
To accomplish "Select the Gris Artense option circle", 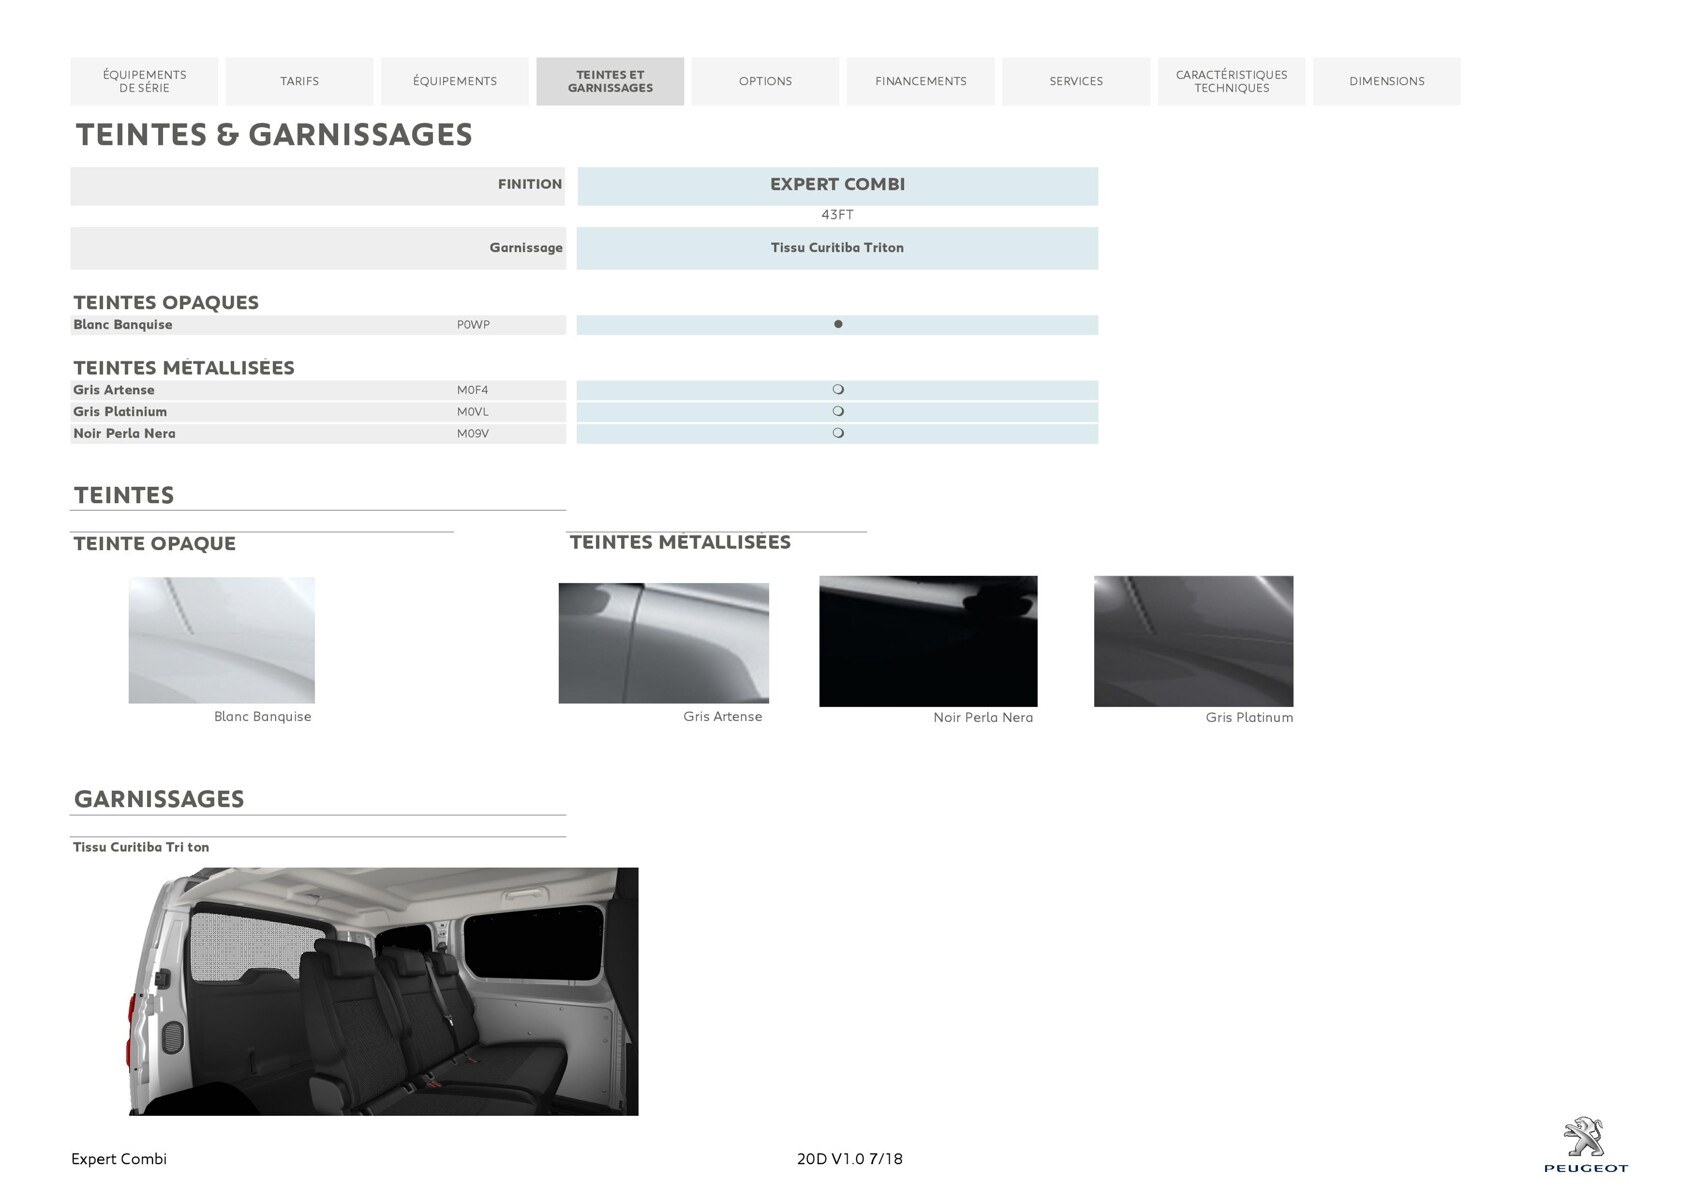I will tap(838, 390).
